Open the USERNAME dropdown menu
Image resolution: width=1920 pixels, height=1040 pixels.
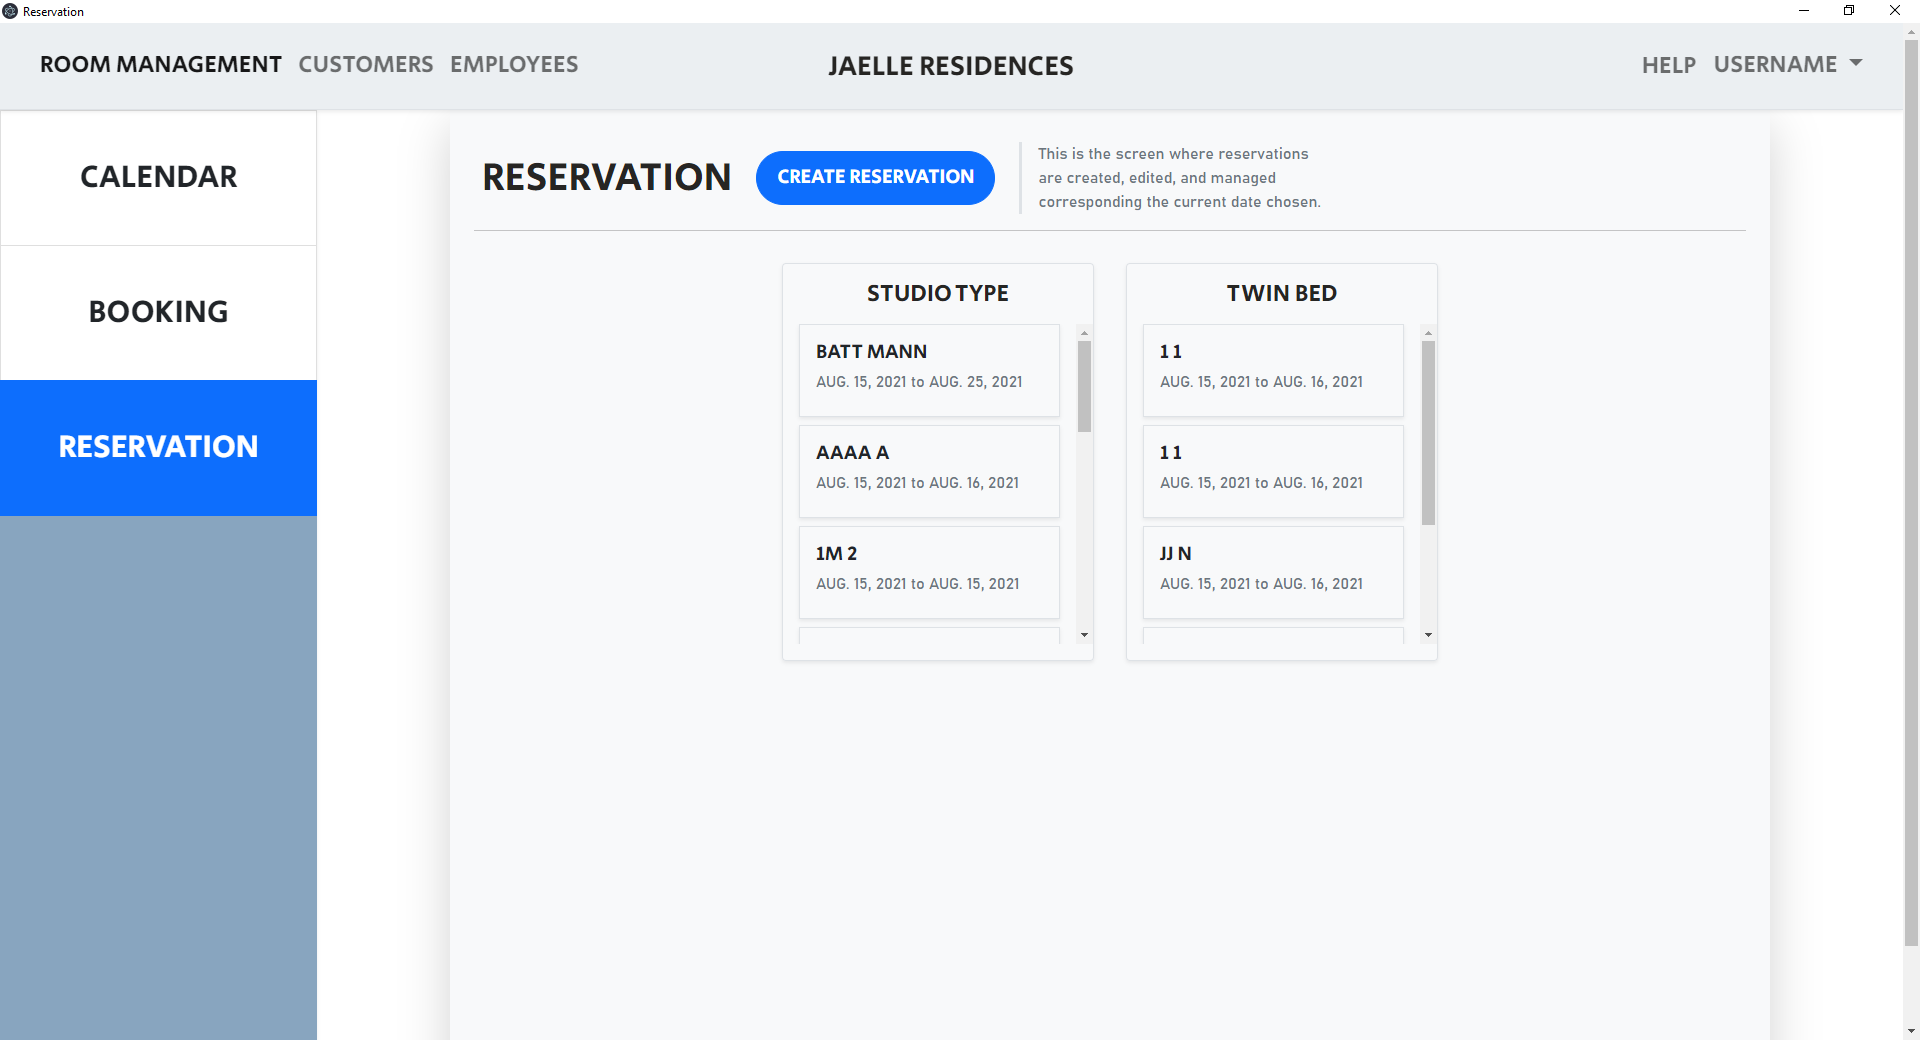1788,64
